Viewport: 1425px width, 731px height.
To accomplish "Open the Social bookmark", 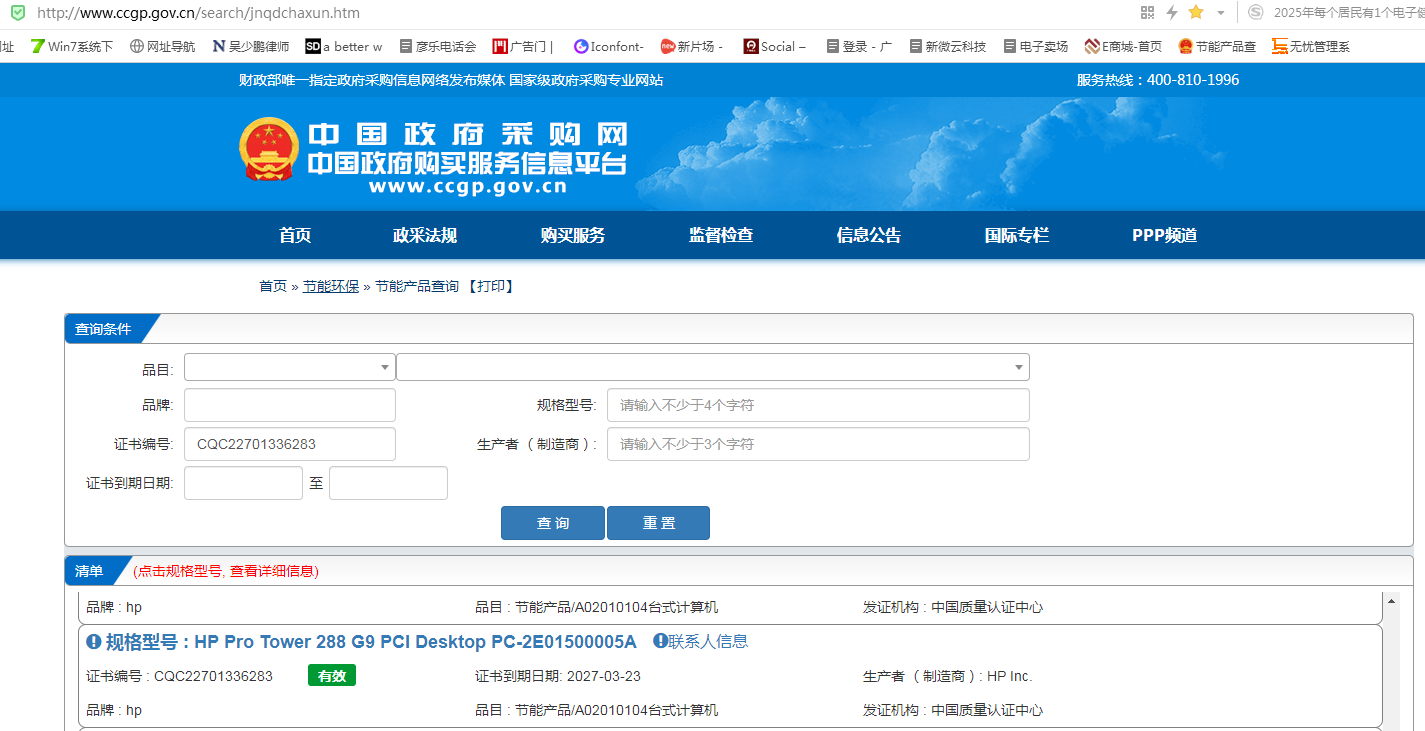I will point(775,46).
